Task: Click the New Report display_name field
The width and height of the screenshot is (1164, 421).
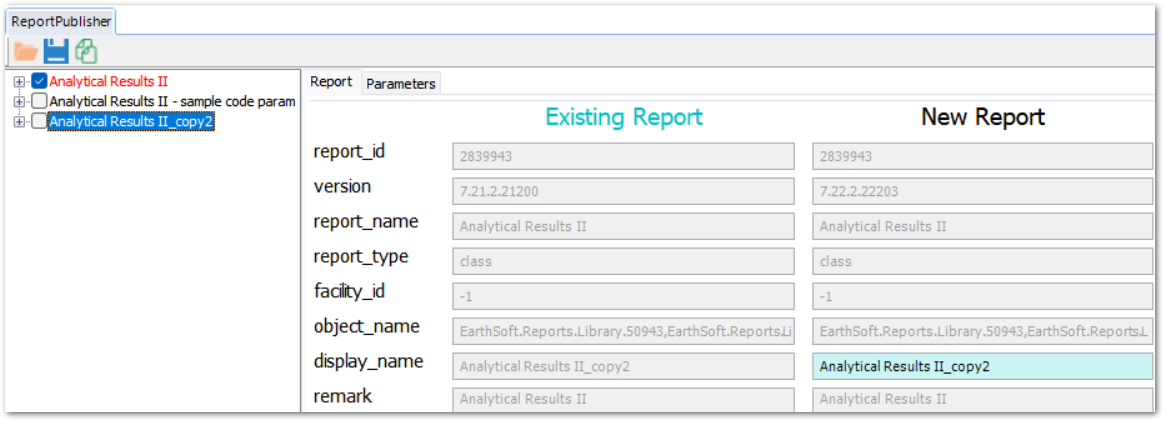Action: 982,366
